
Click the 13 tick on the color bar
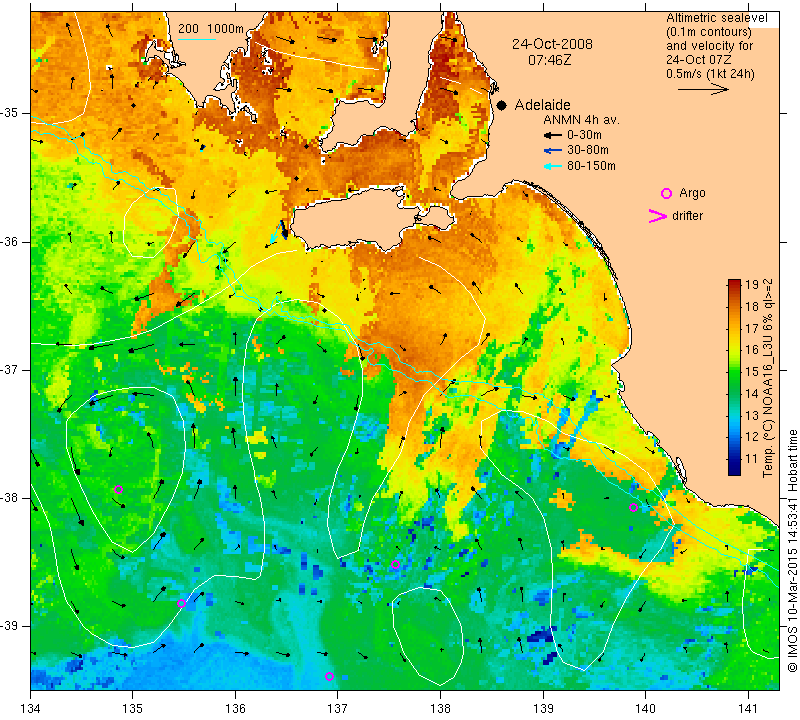752,415
